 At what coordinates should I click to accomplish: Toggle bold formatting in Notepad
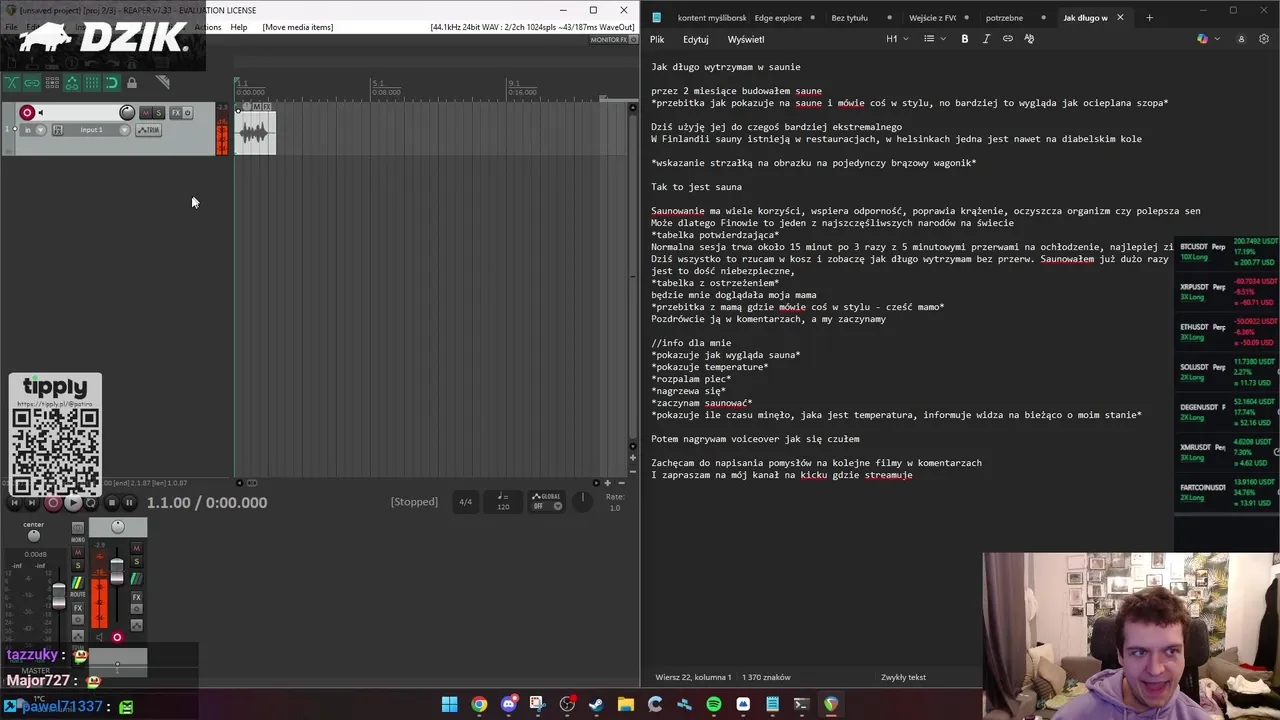965,39
